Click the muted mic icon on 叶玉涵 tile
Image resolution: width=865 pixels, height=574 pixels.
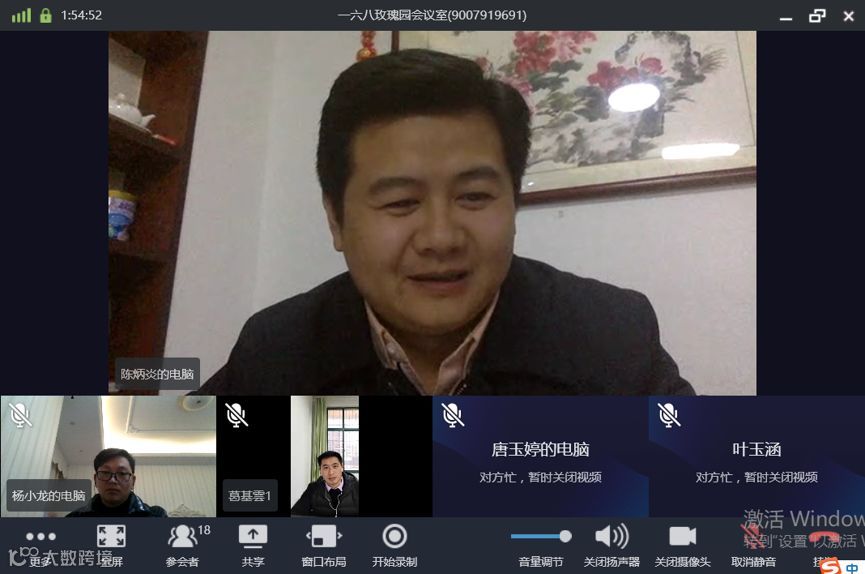click(669, 415)
